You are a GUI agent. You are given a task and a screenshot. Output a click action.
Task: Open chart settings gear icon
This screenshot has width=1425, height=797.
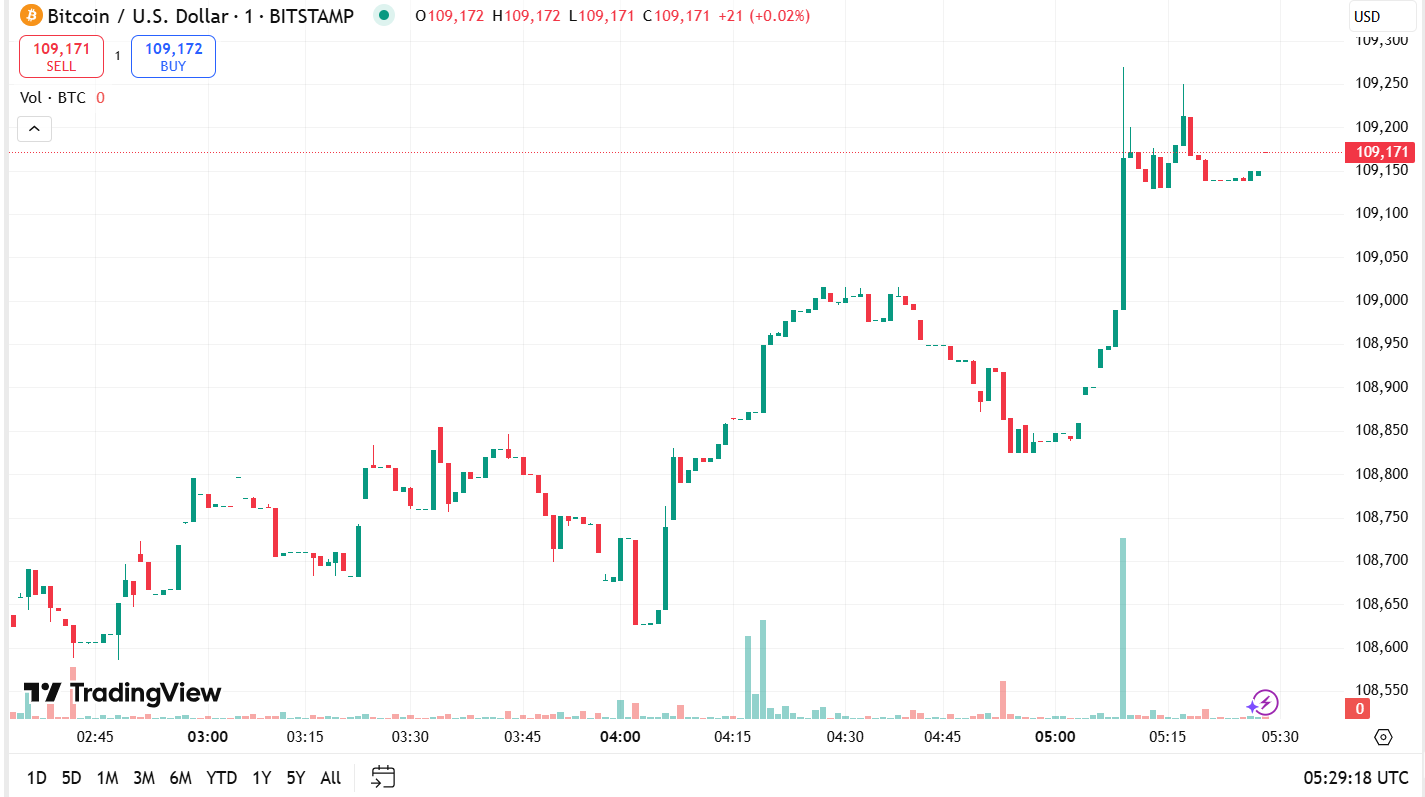[x=1383, y=737]
